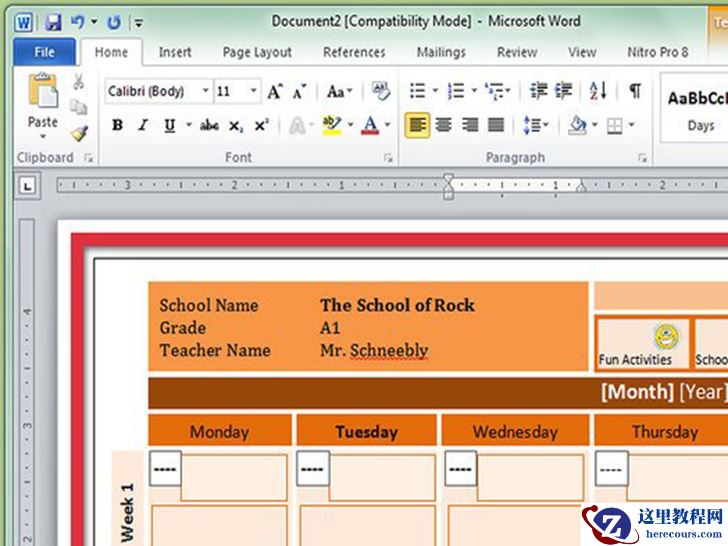Open the Word application icon menu
Screen dimensions: 728x546
coord(23,22)
